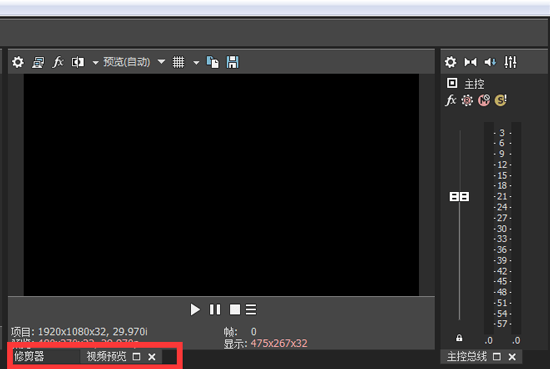Image resolution: width=550 pixels, height=369 pixels.
Task: Toggle the fader channel lock icon
Action: [459, 338]
